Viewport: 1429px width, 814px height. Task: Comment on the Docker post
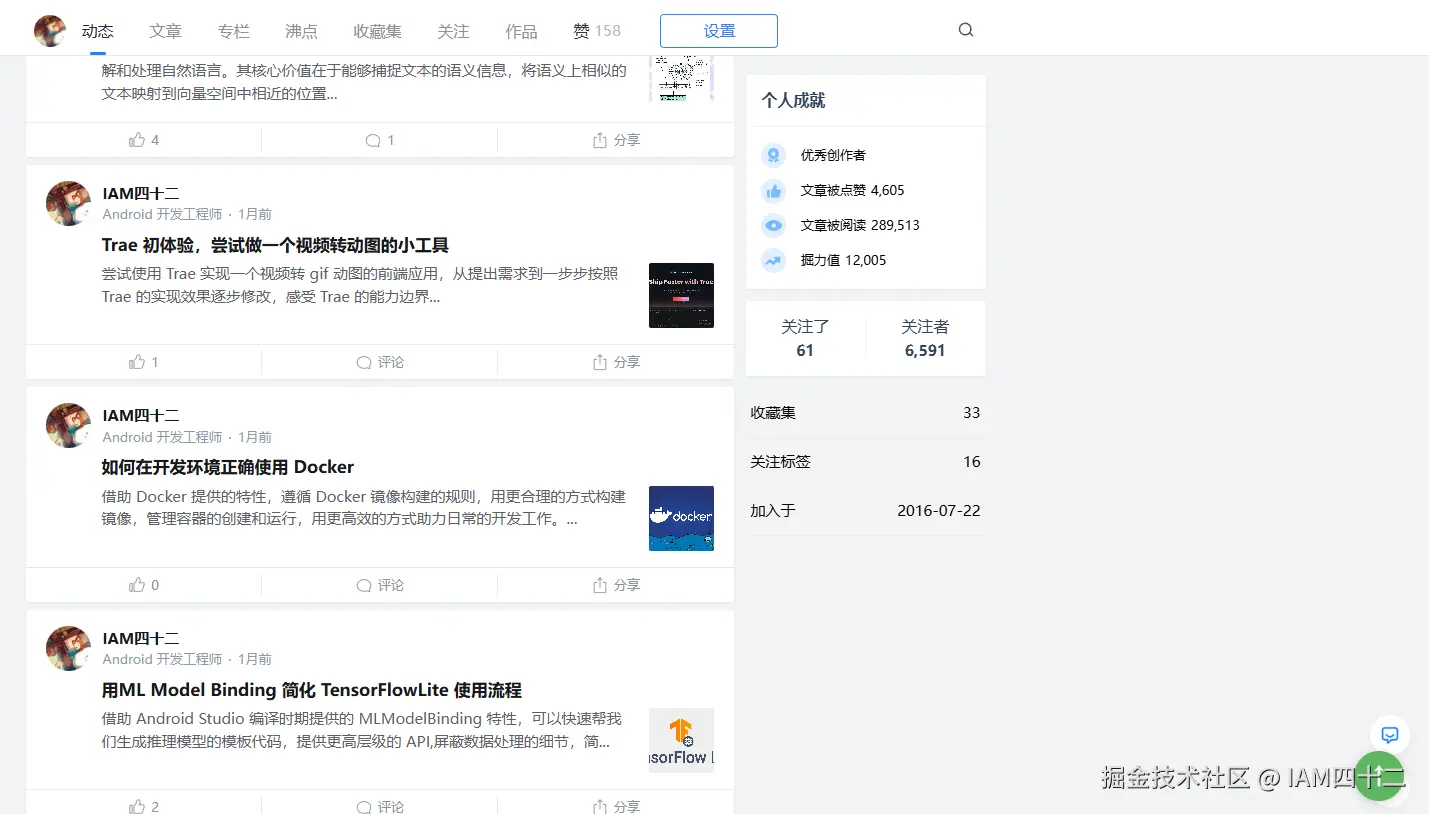click(x=380, y=585)
